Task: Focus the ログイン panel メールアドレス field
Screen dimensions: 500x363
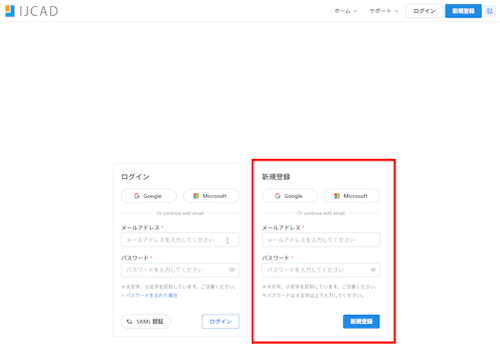Action: click(x=180, y=240)
